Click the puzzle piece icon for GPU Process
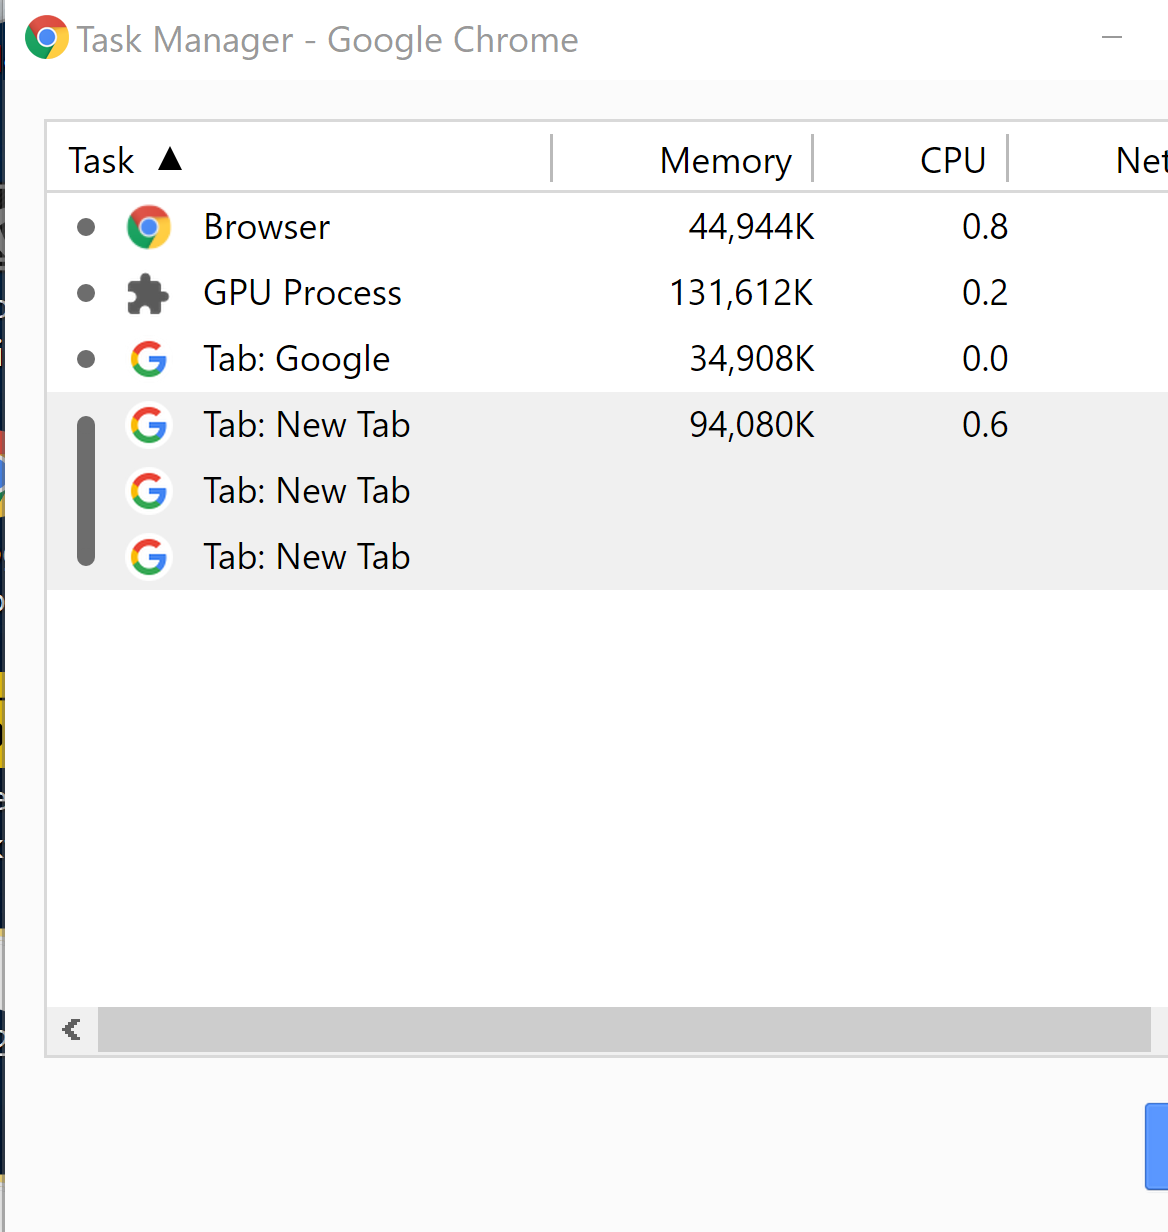 pyautogui.click(x=148, y=293)
